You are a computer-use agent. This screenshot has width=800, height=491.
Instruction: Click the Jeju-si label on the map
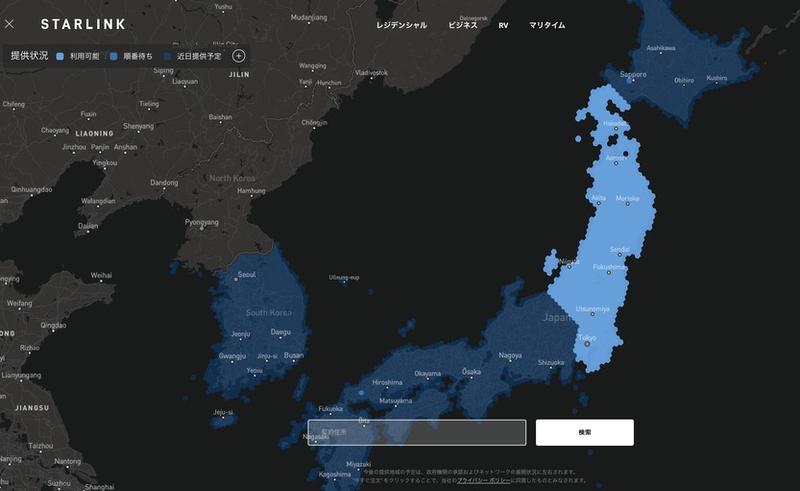coord(223,412)
